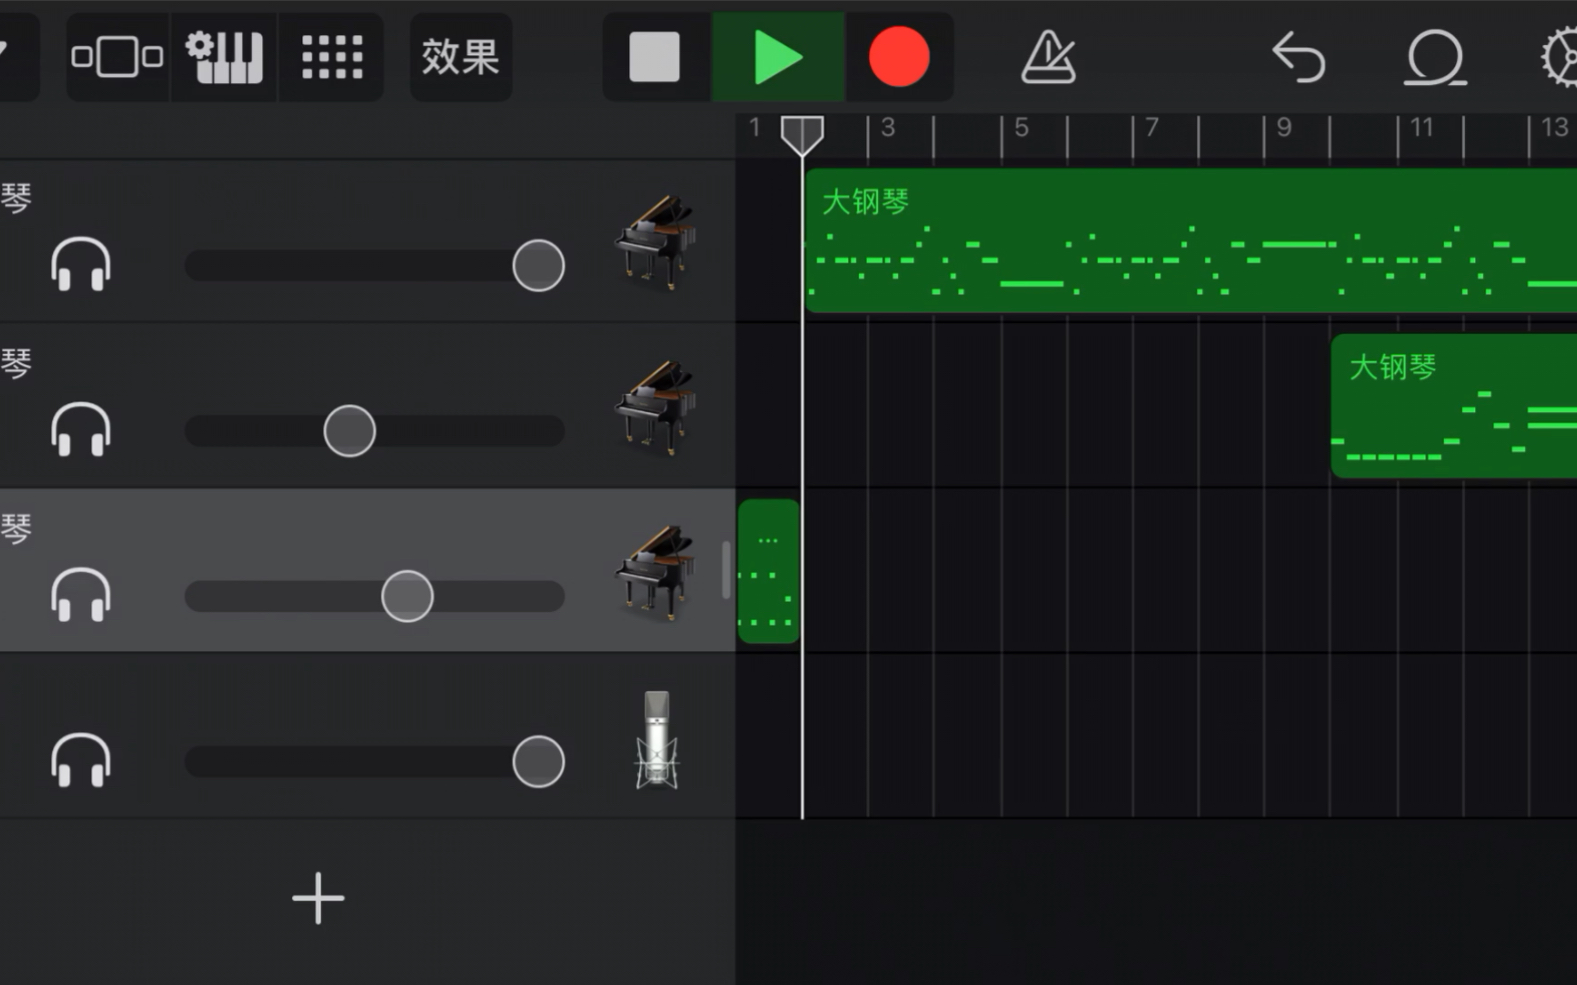
Task: Tap bar 5 on the ruler
Action: (1021, 128)
